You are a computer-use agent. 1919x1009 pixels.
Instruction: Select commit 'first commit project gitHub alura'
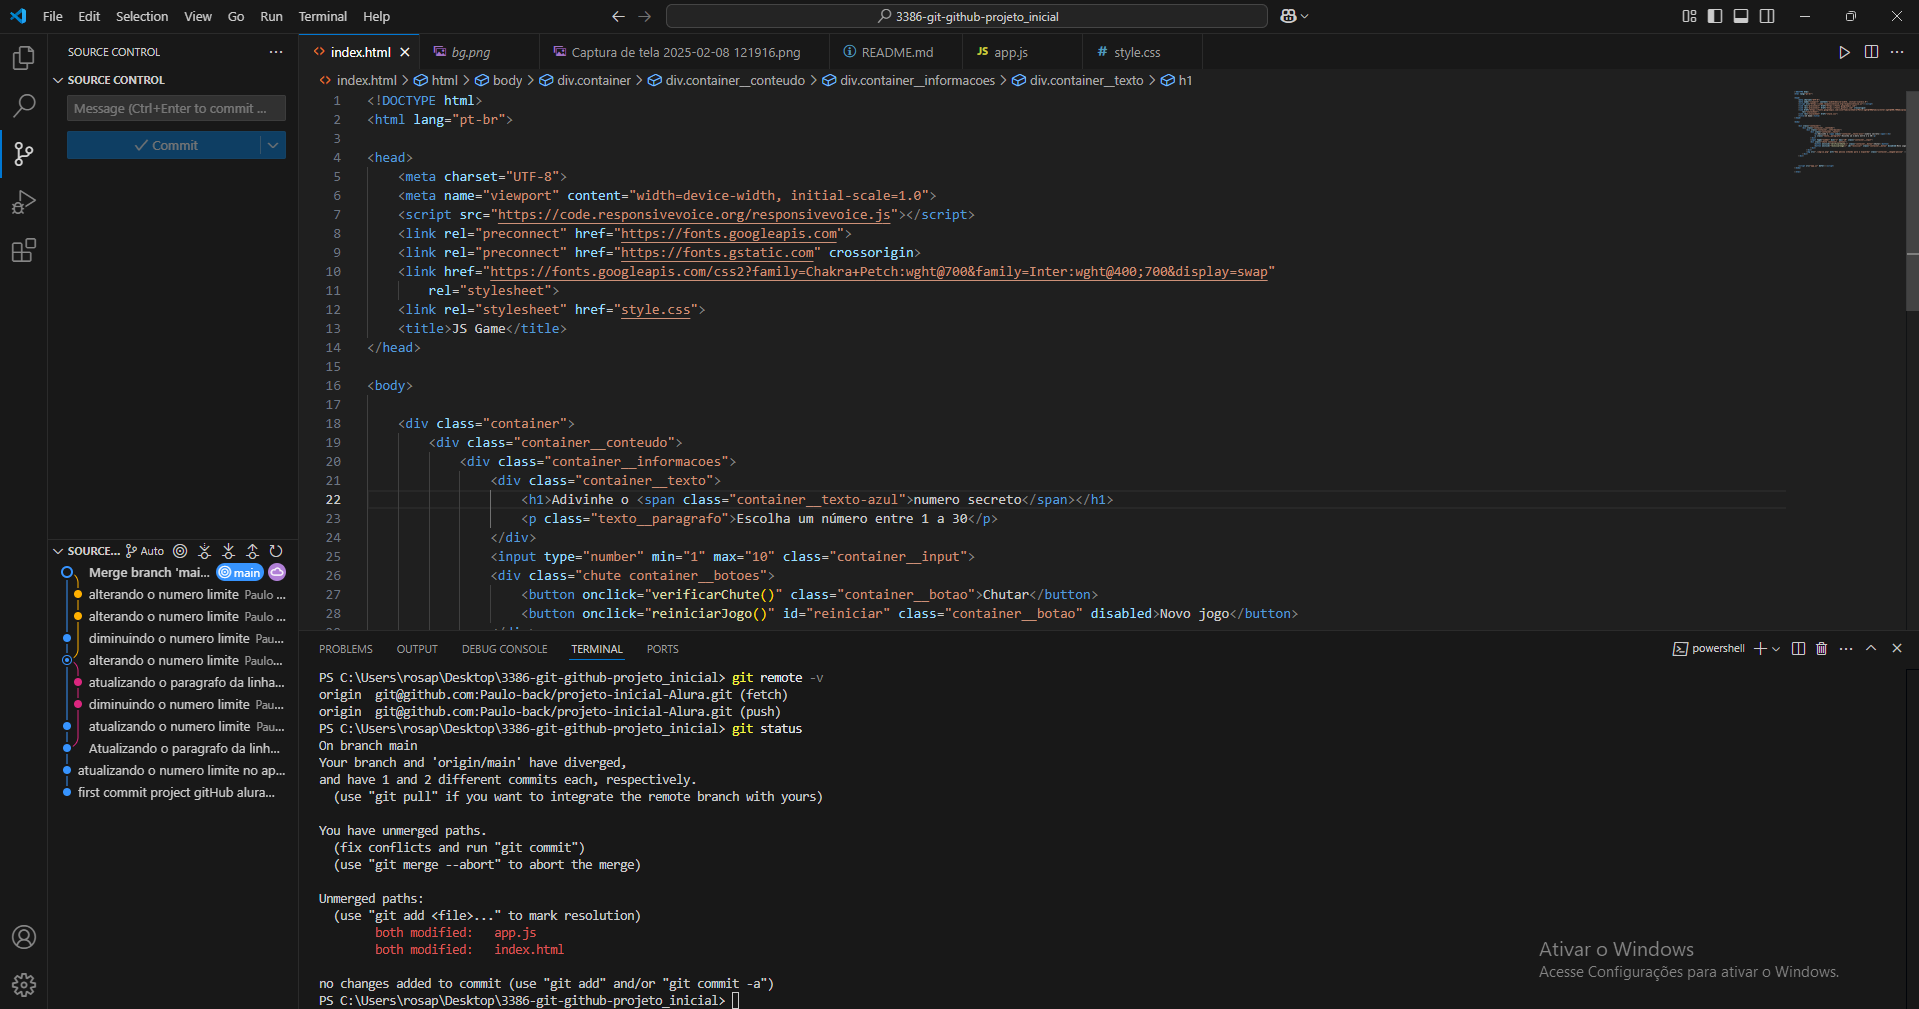point(176,792)
